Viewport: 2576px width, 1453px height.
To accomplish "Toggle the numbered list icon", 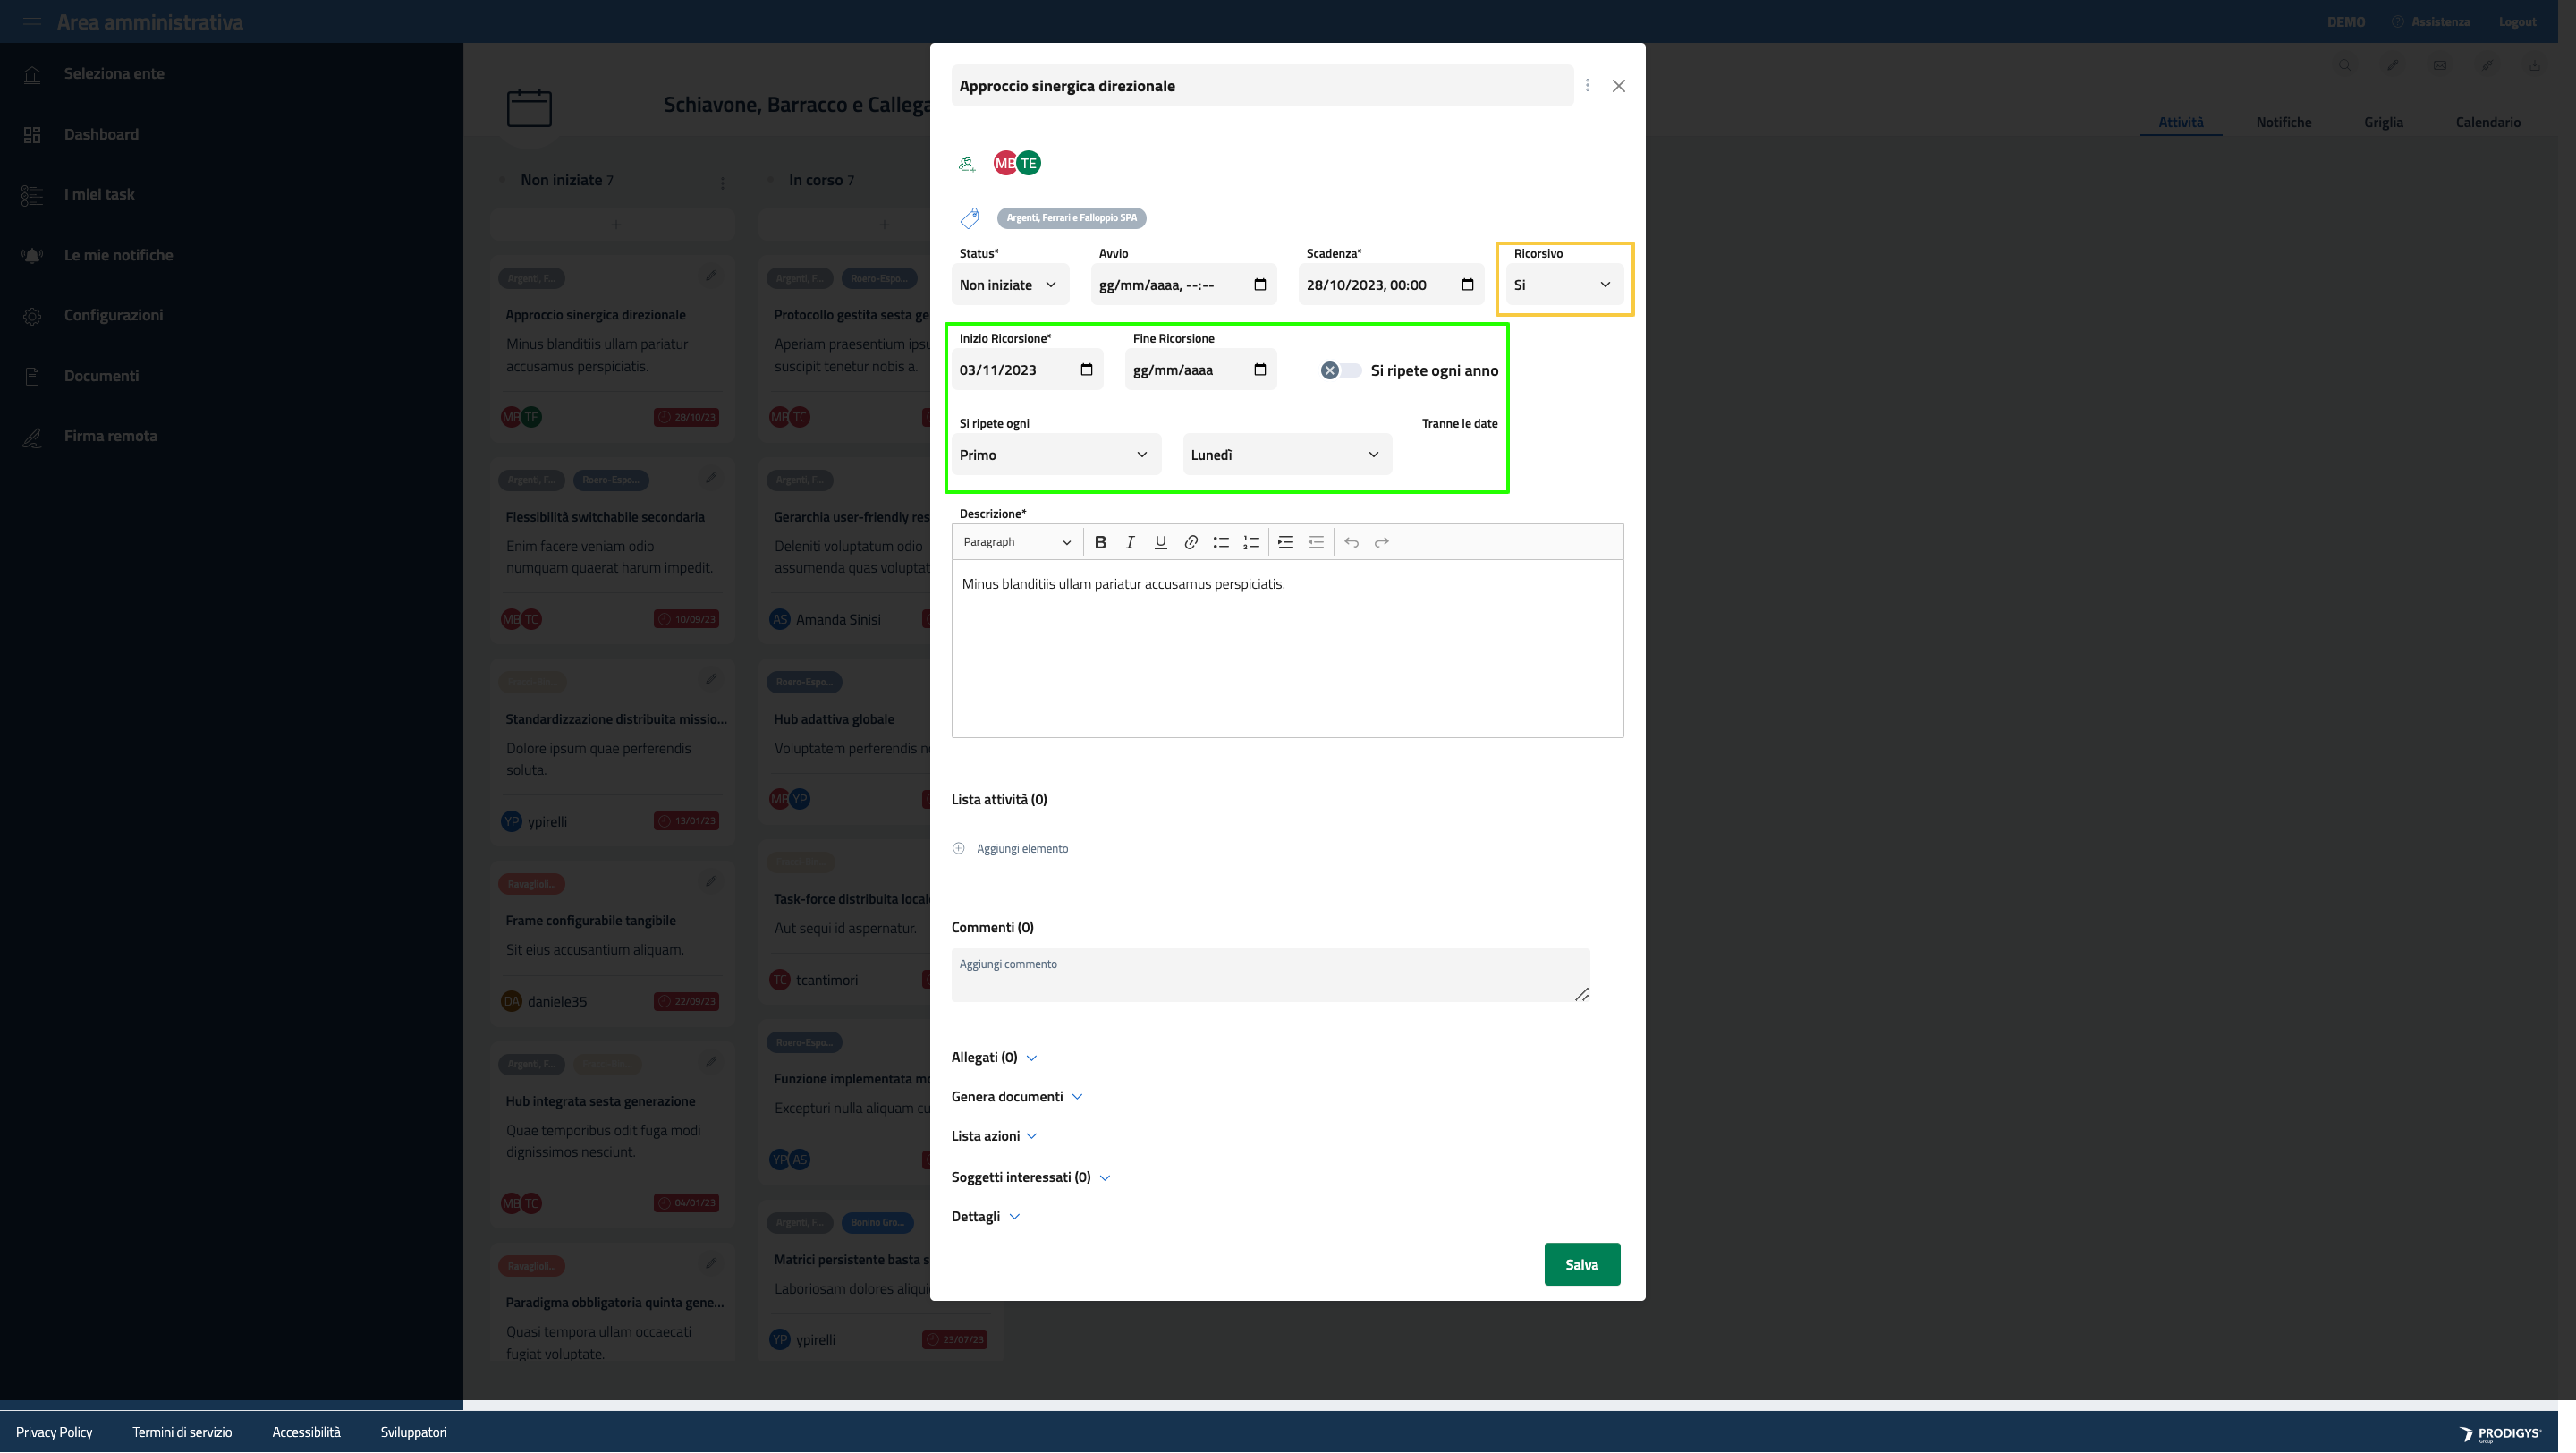I will click(1251, 542).
